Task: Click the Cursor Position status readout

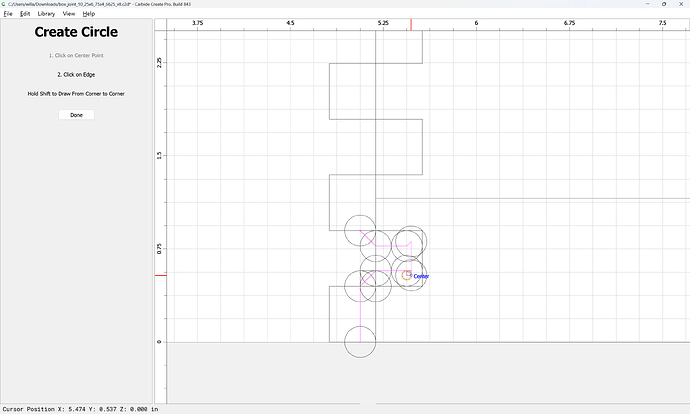Action: tap(80, 409)
